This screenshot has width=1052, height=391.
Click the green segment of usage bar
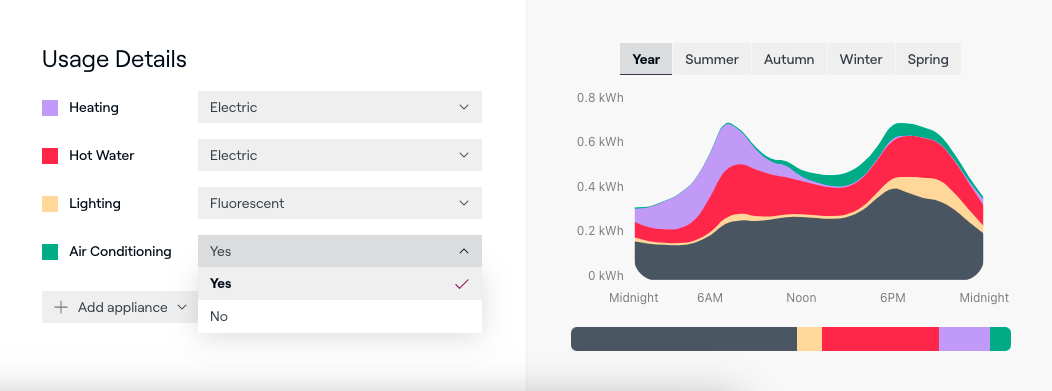(1000, 339)
